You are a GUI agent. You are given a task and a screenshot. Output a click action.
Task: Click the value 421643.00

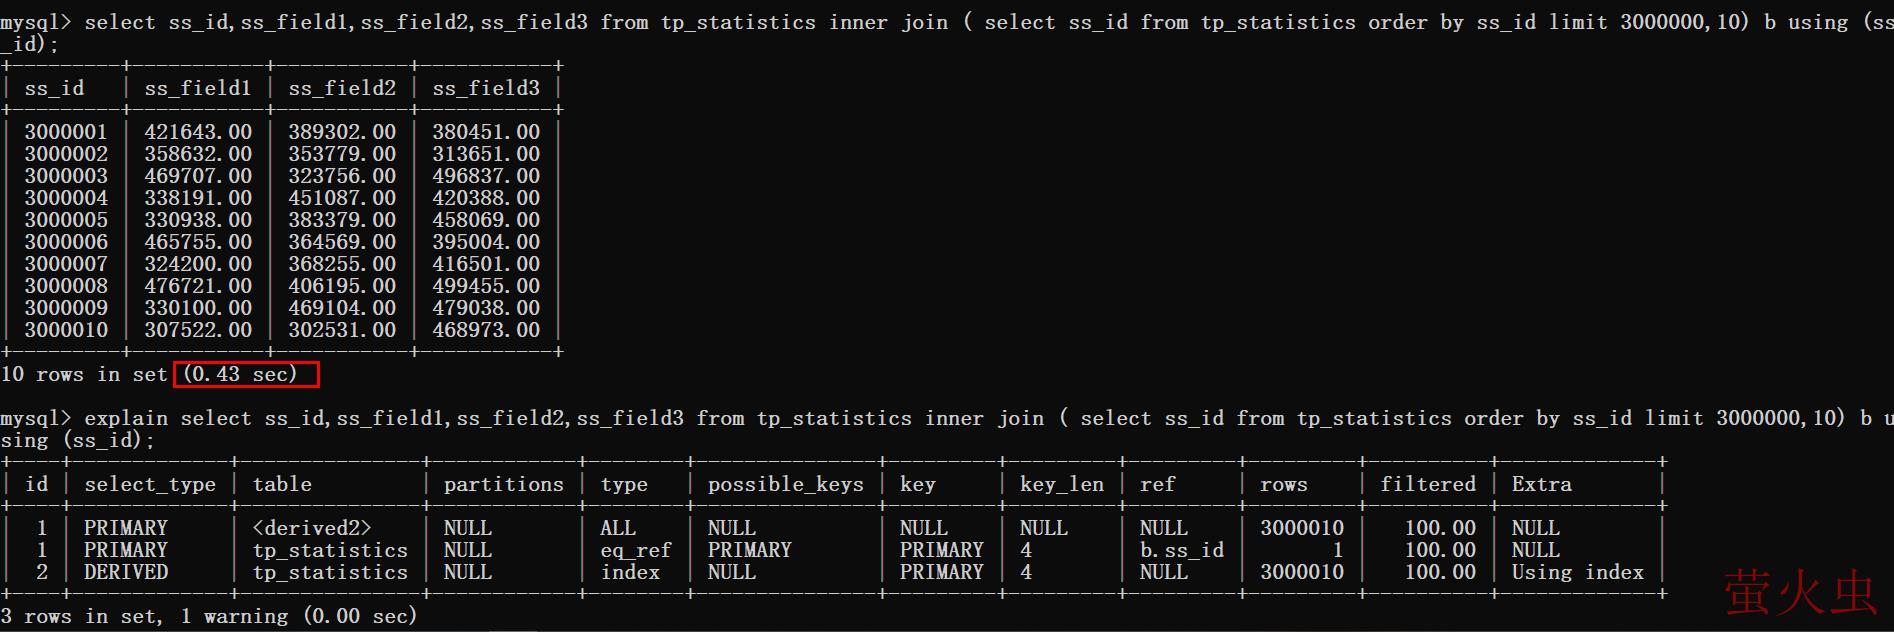pos(198,133)
